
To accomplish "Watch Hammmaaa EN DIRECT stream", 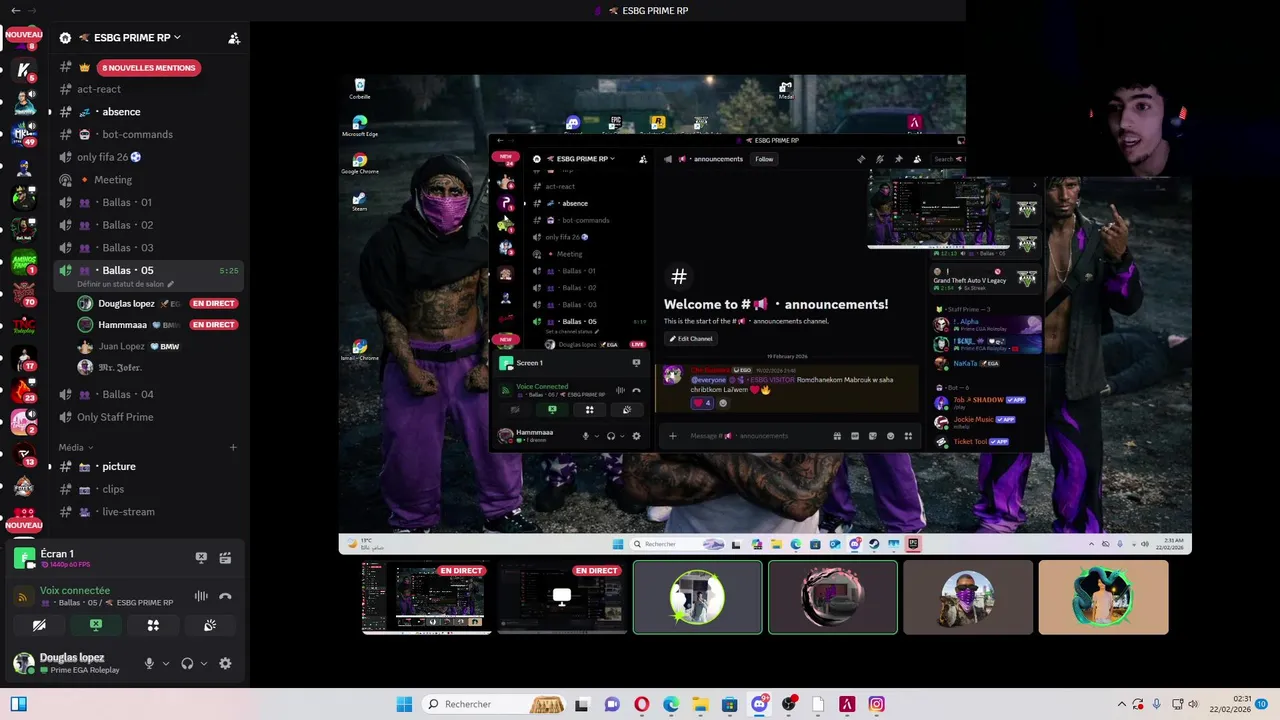I will (214, 325).
